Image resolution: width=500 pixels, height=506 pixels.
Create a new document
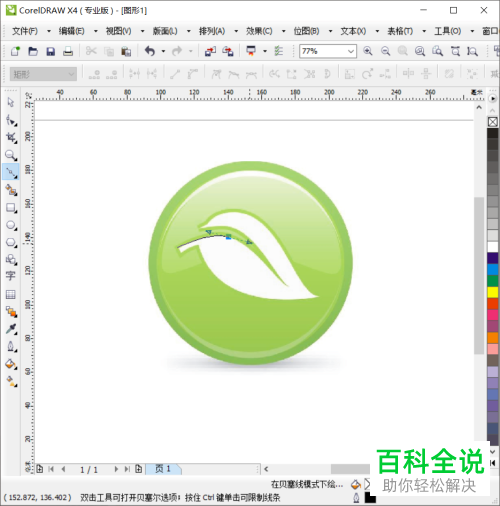pyautogui.click(x=15, y=51)
